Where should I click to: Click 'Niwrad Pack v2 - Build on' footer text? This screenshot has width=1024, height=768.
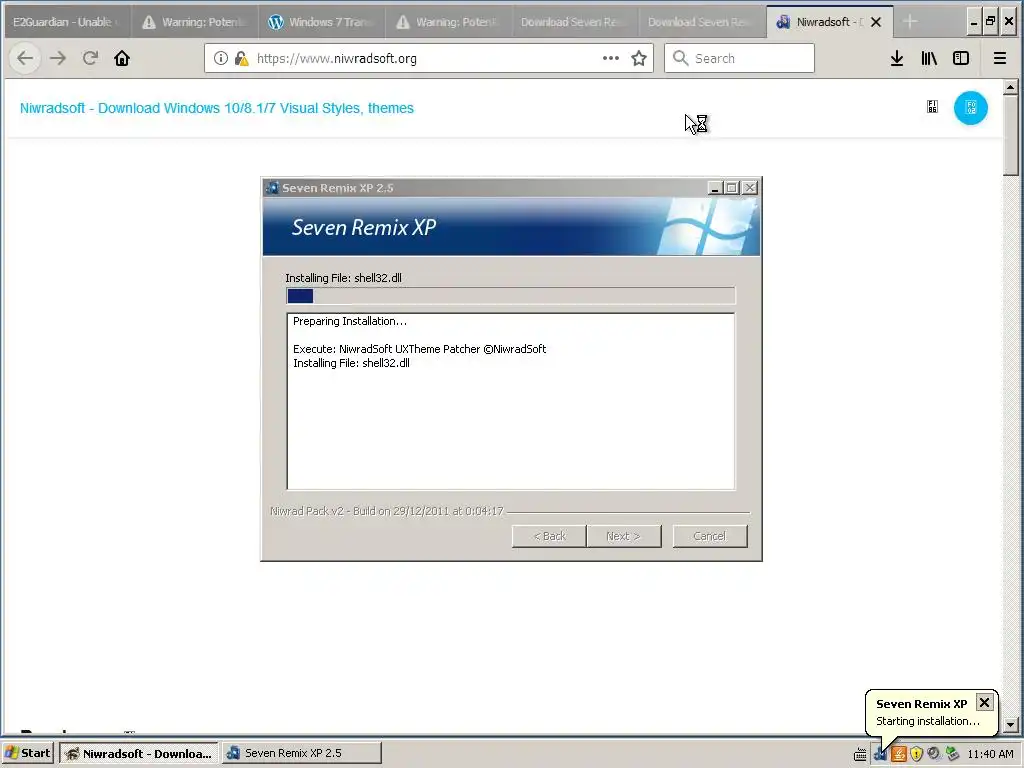387,511
